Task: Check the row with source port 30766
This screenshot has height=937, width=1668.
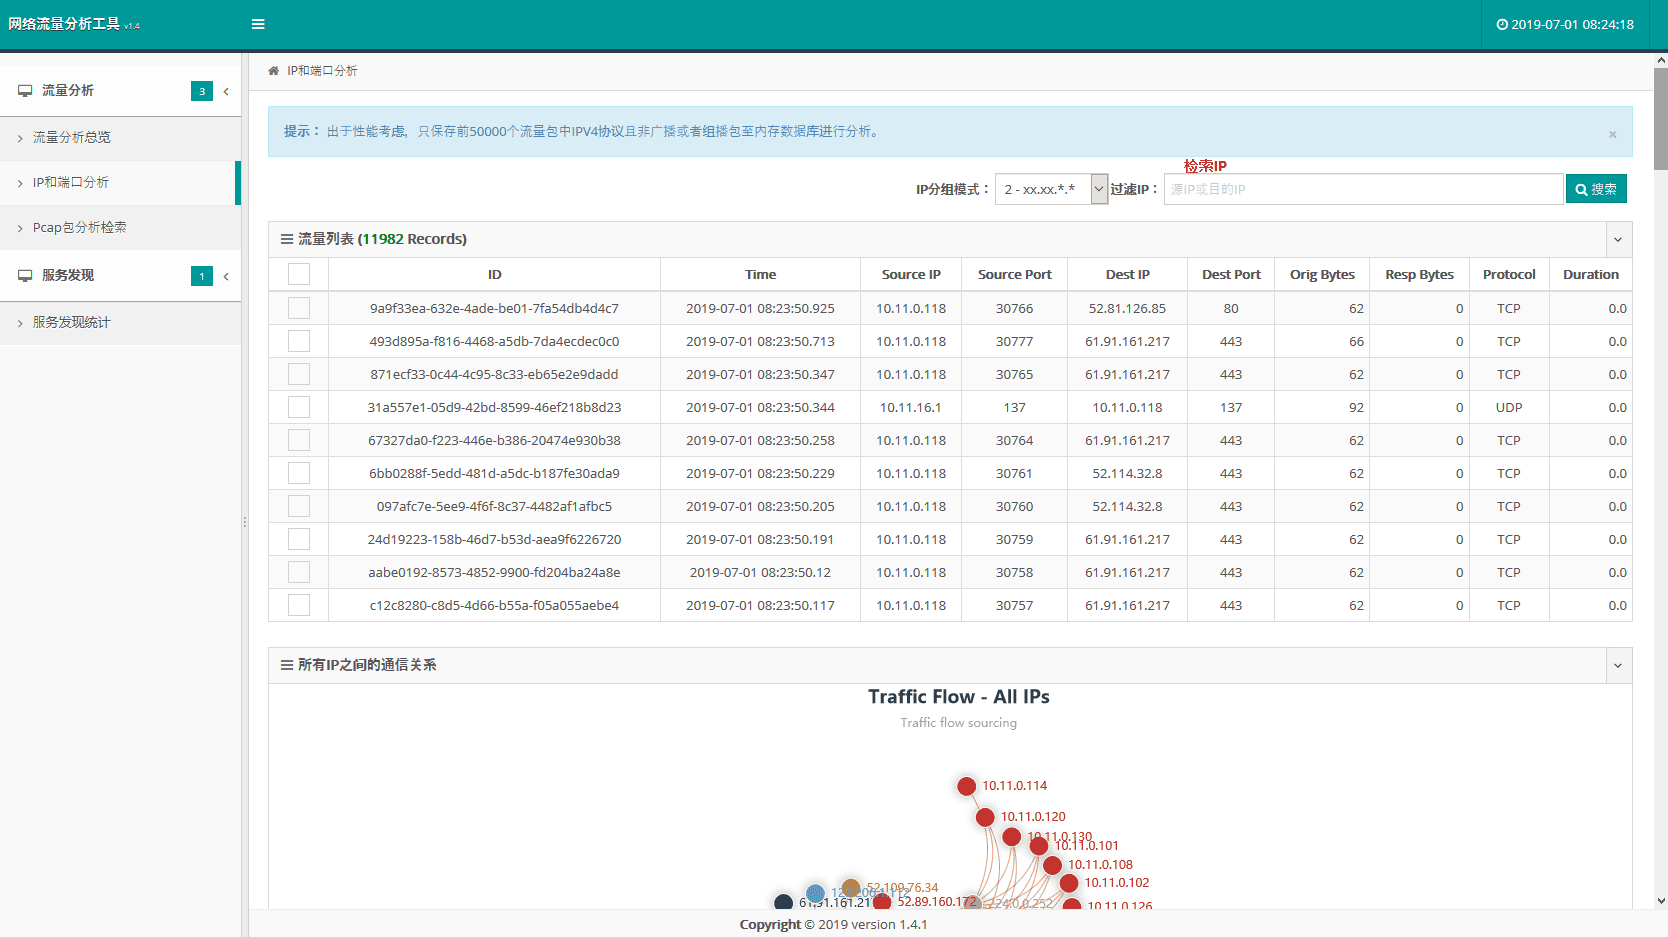Action: tap(299, 308)
